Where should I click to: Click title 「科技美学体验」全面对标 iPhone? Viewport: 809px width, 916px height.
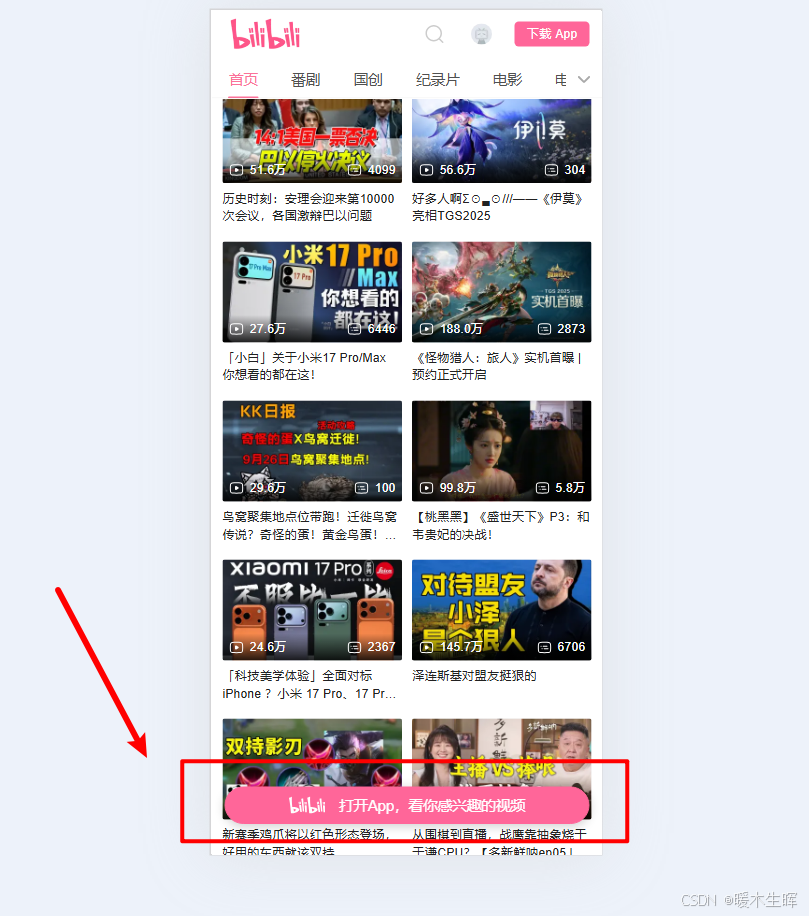tap(310, 685)
